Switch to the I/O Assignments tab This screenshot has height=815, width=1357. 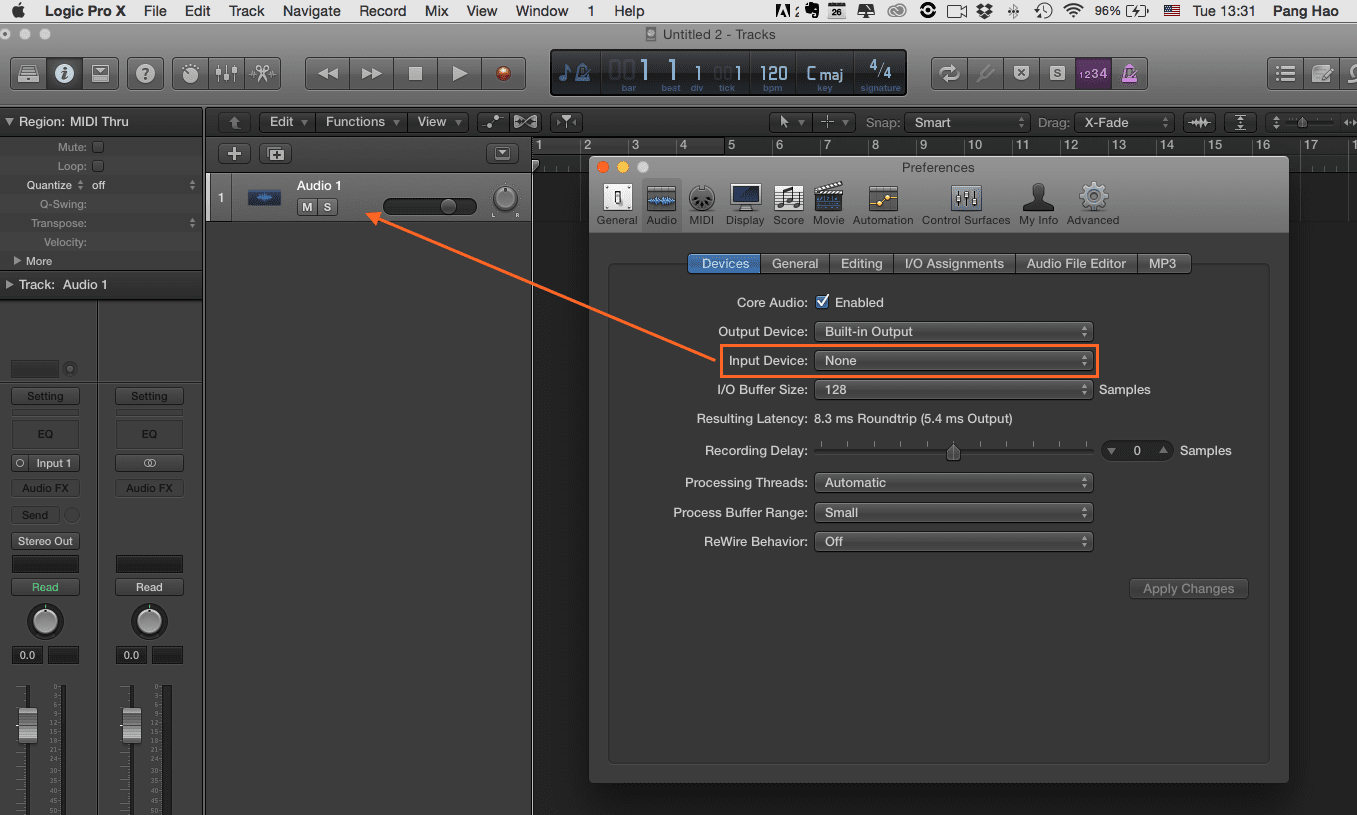pyautogui.click(x=954, y=263)
